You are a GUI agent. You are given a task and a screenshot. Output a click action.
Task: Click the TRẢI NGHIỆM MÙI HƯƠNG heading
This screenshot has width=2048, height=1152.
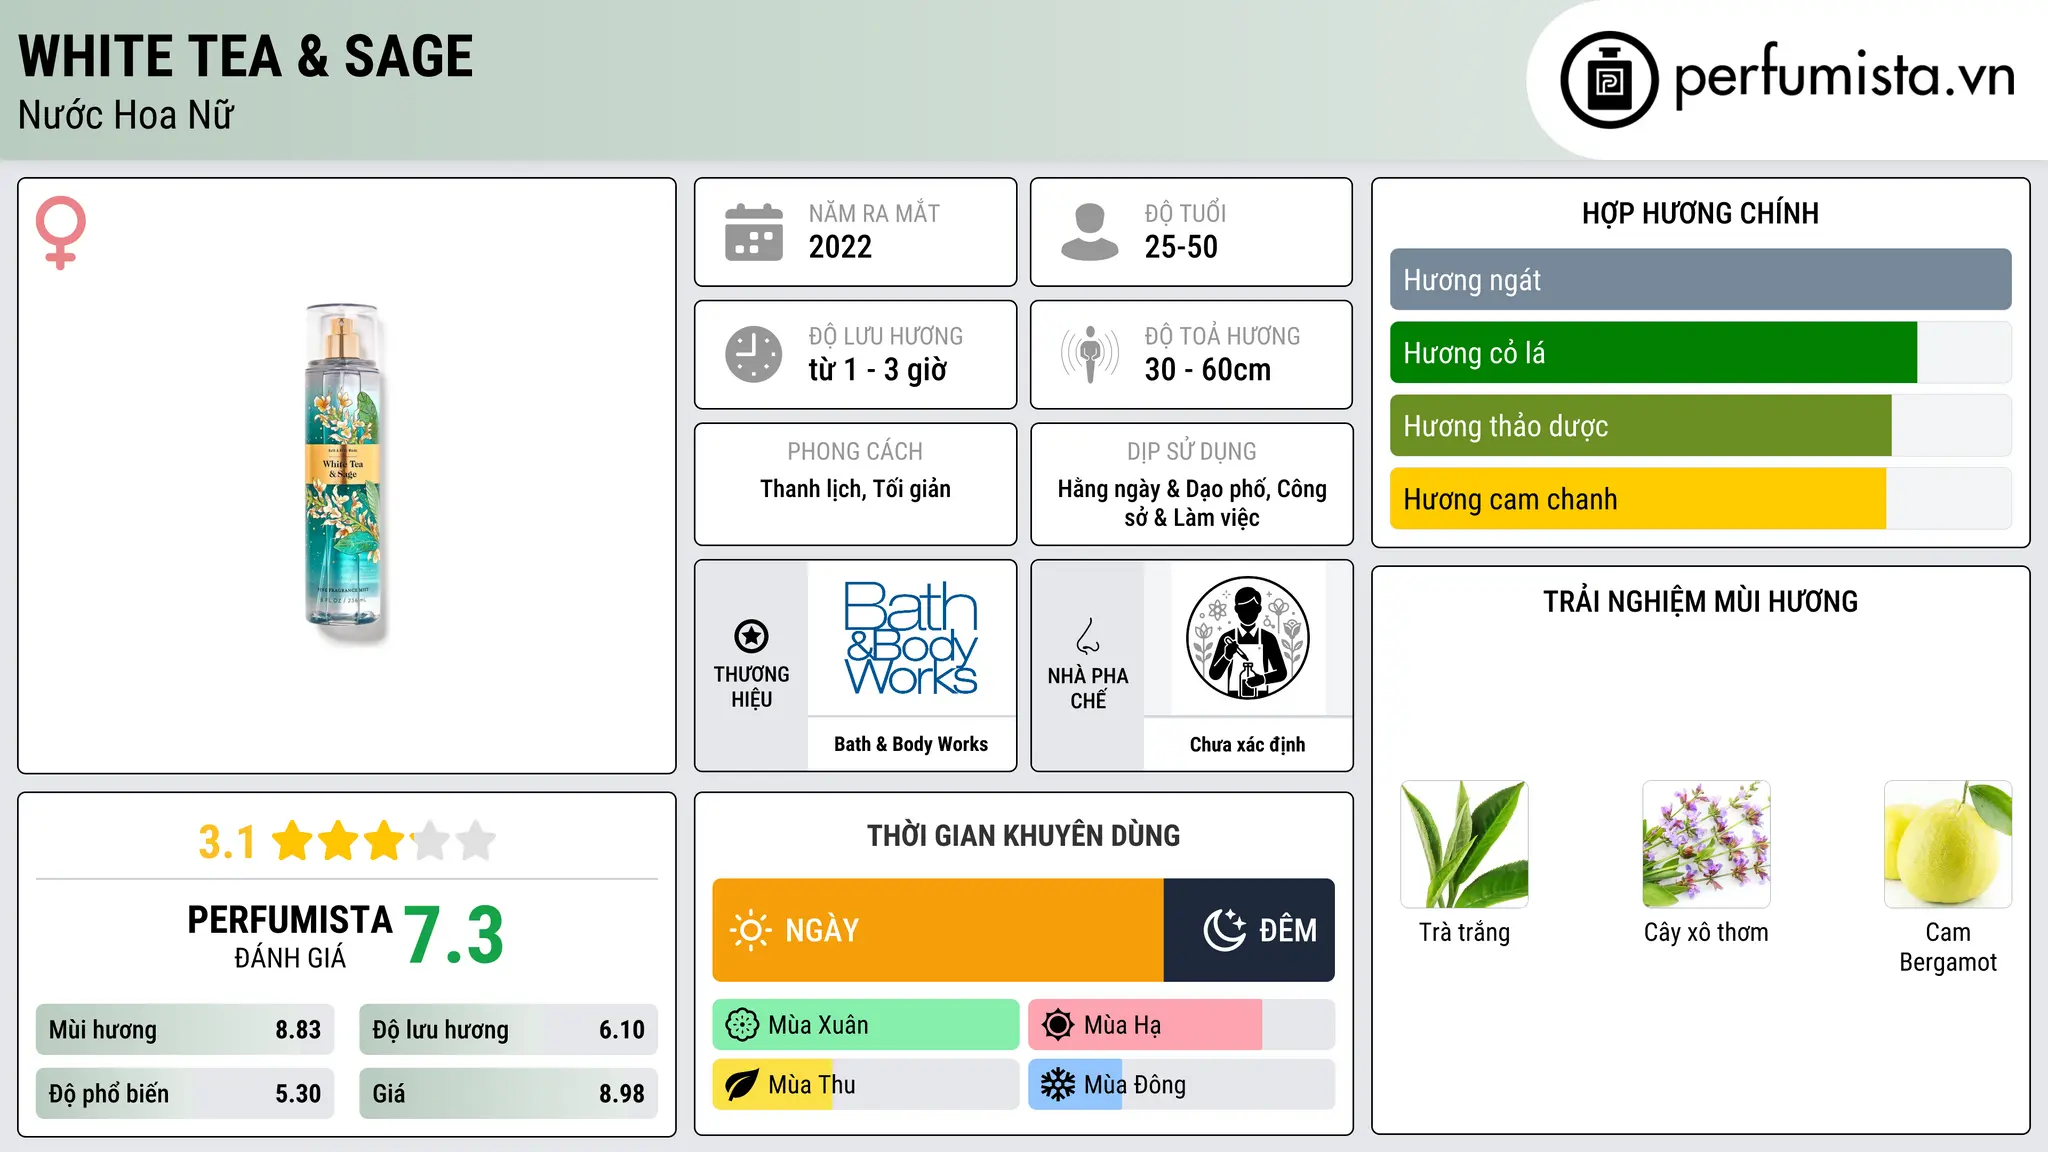(1700, 601)
